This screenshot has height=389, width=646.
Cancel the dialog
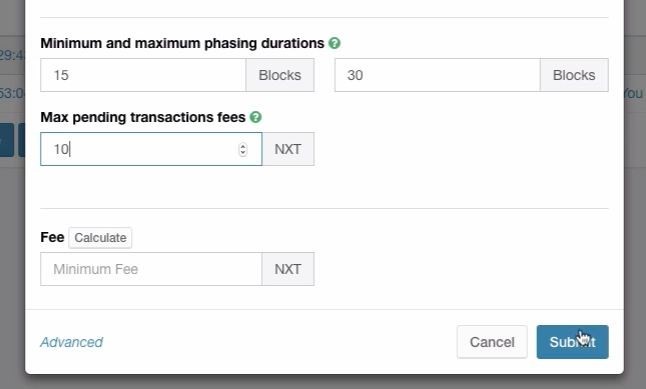492,342
